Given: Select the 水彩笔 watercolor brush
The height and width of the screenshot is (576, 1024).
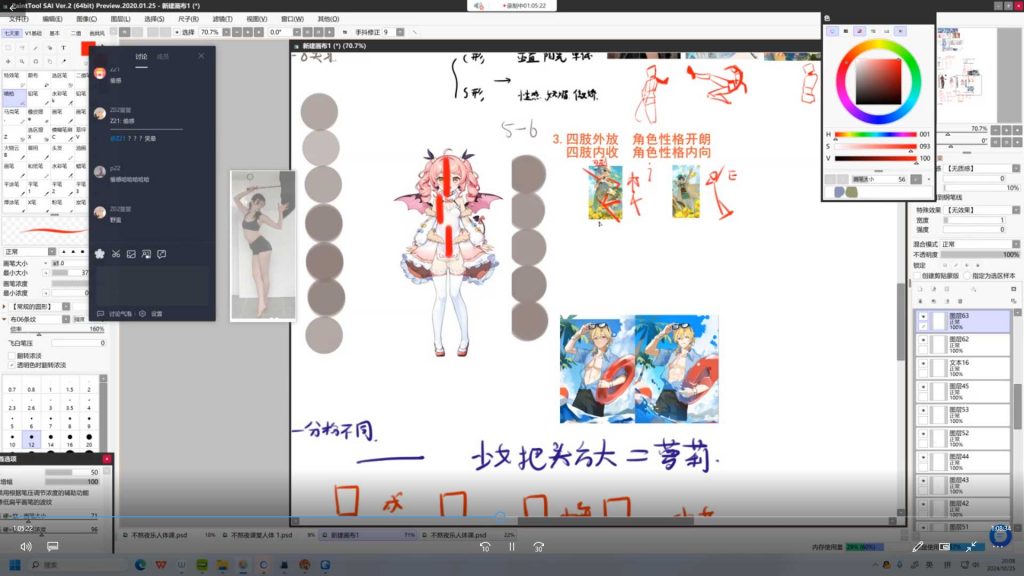Looking at the screenshot, I should [x=59, y=95].
